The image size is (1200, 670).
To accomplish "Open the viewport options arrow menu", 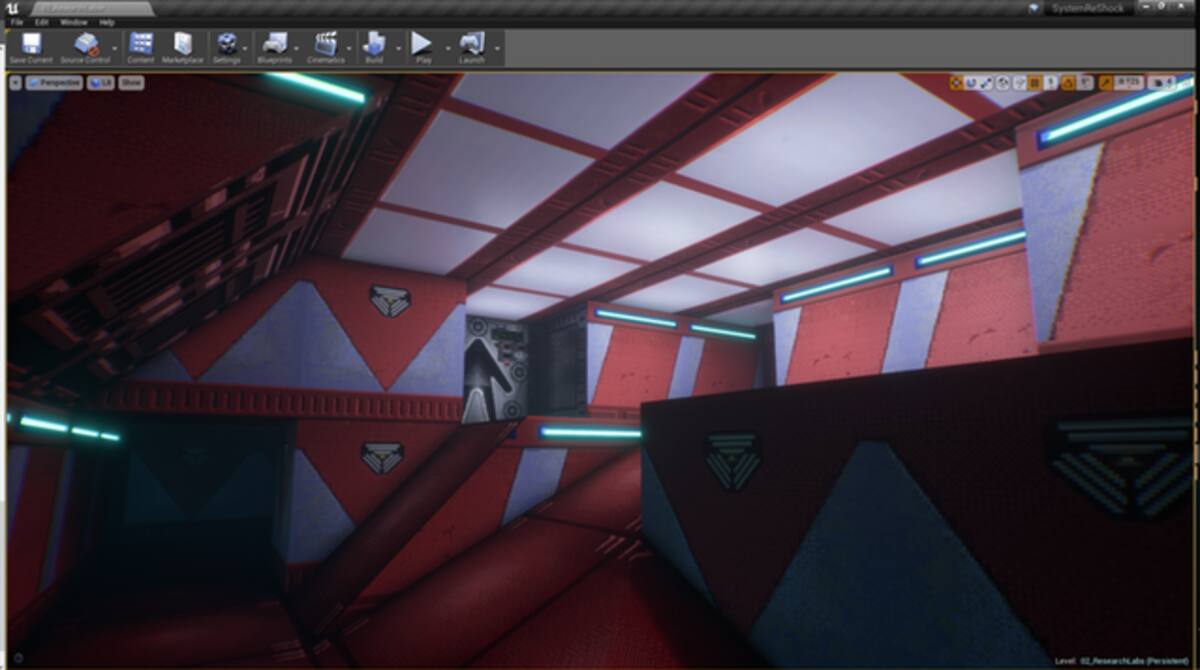I will (15, 83).
